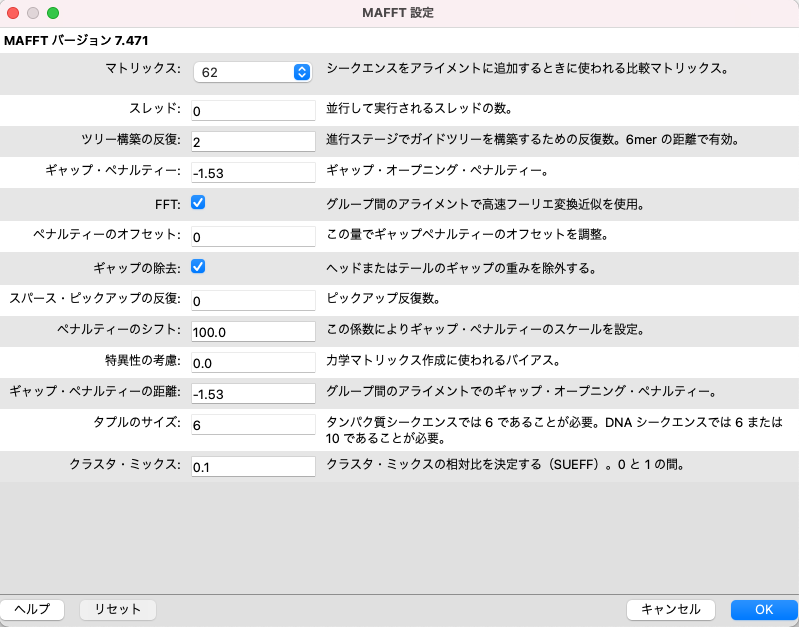
Task: Toggle the FFT checkbox
Action: point(198,203)
